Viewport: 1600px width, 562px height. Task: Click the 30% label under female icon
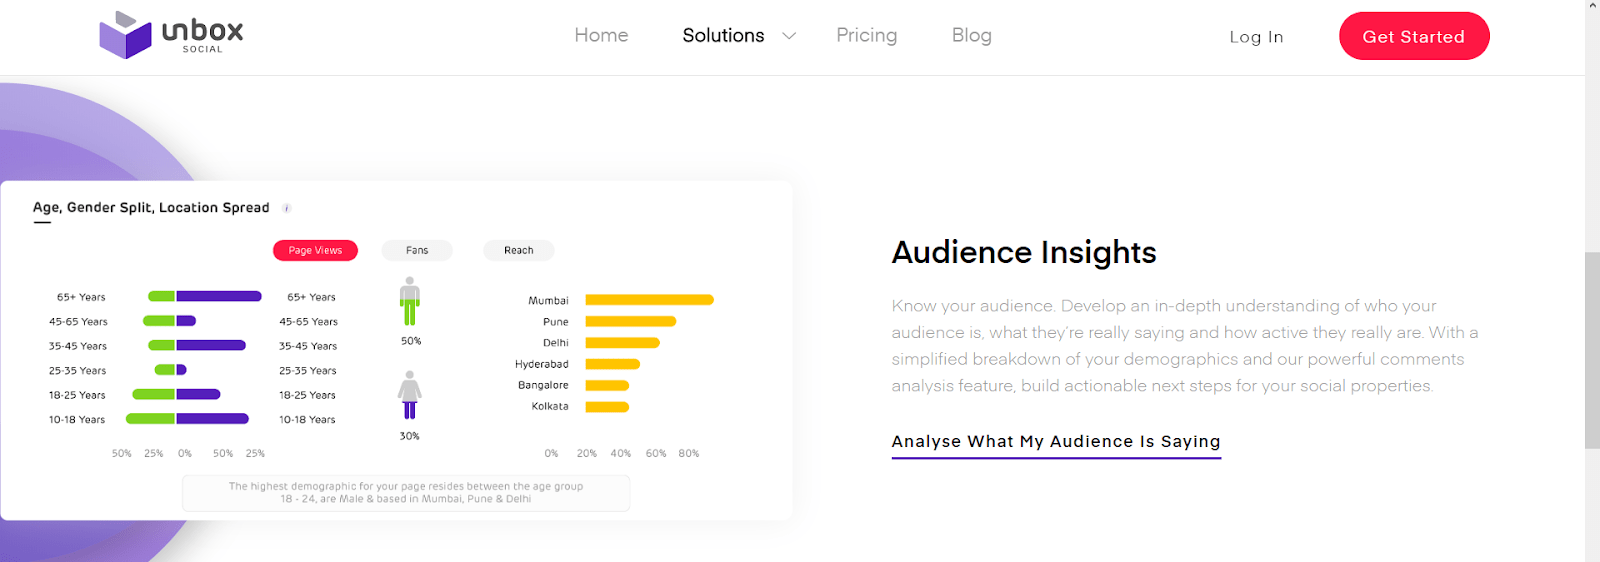coord(410,436)
